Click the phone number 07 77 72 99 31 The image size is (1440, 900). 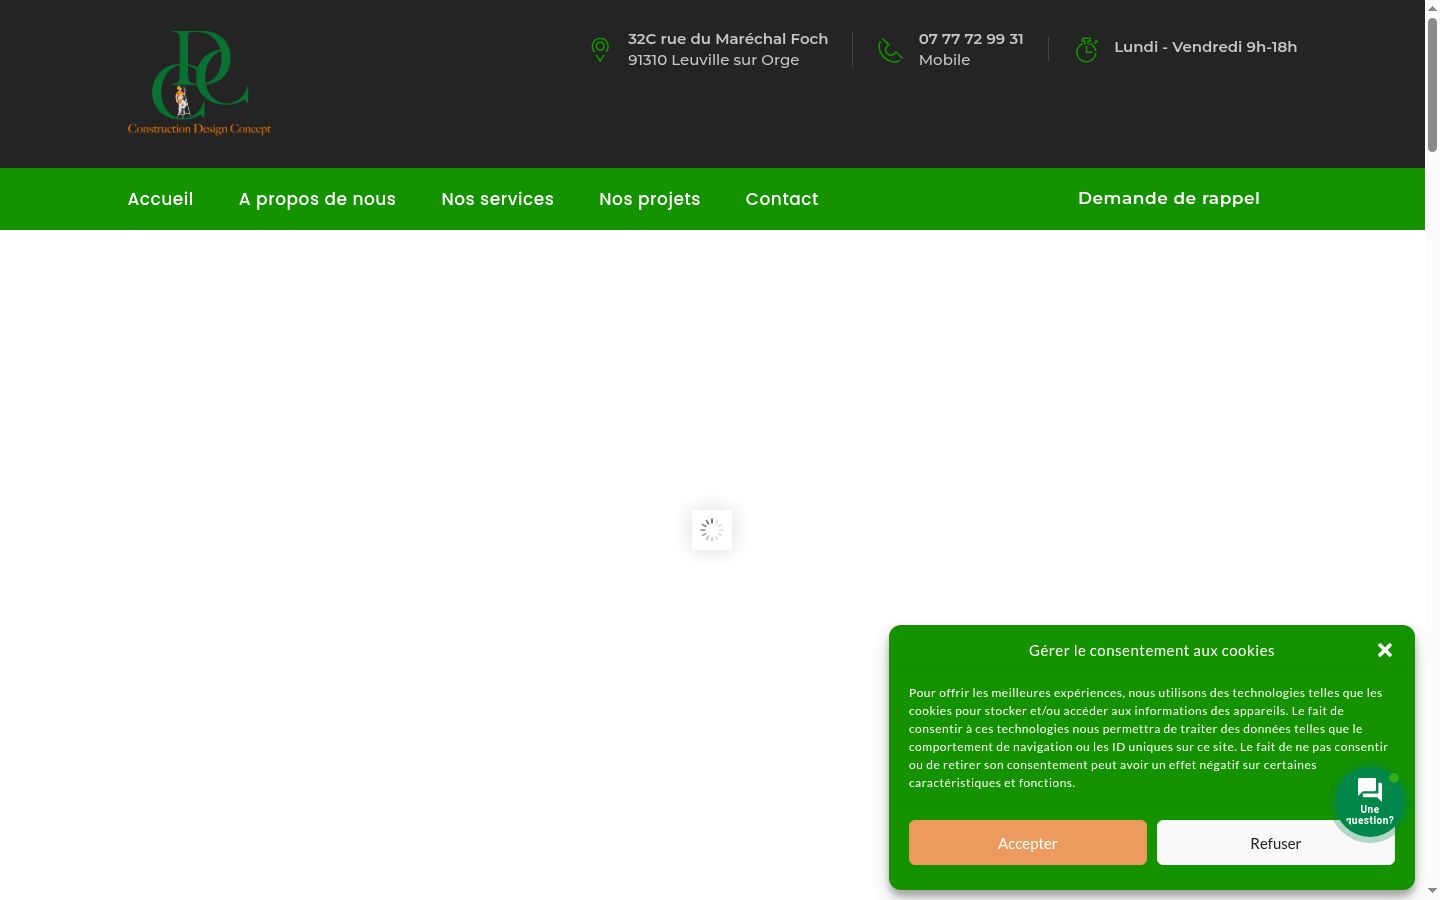point(971,39)
